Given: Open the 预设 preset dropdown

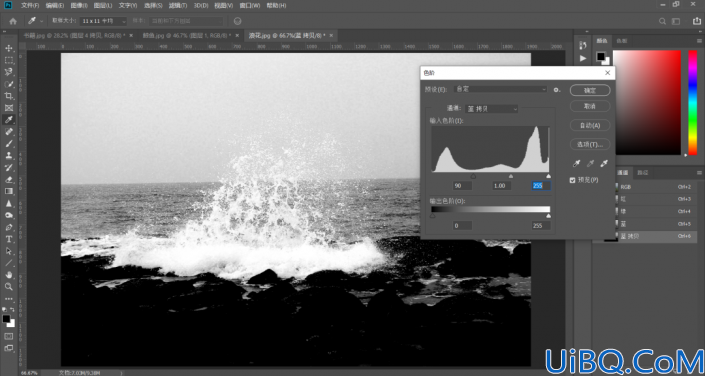Looking at the screenshot, I should click(x=501, y=90).
